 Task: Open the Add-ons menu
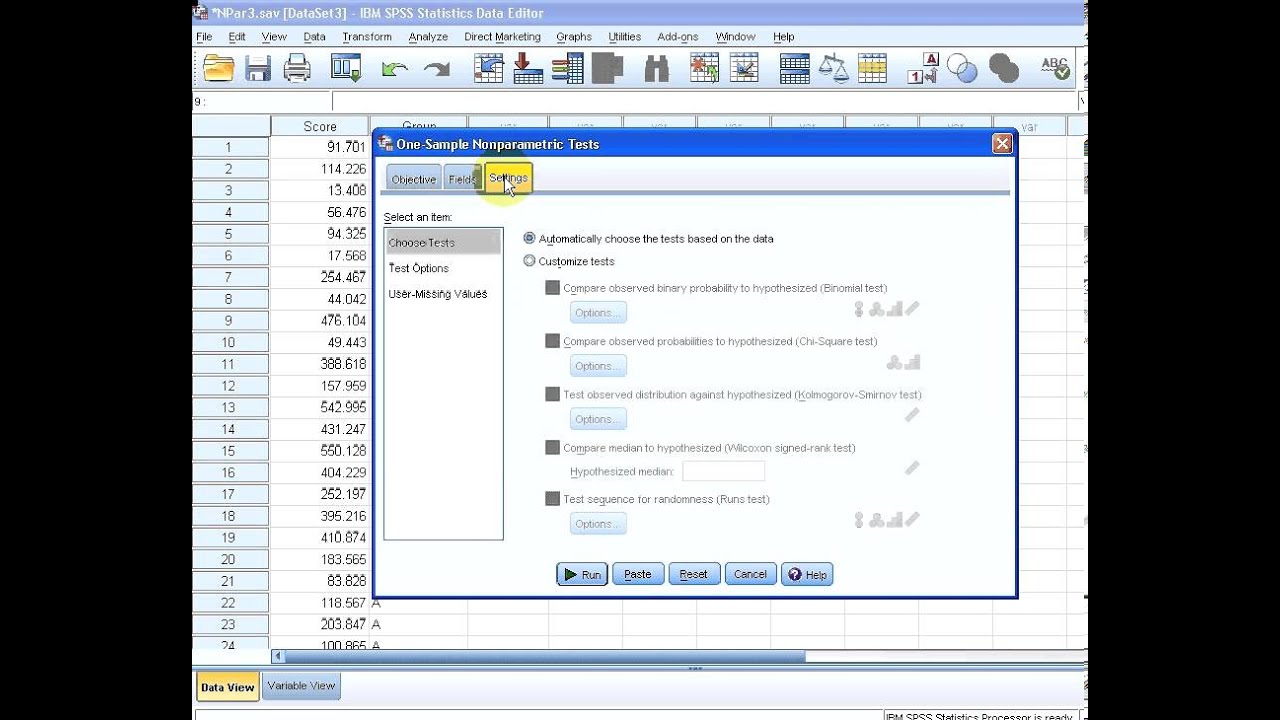[678, 37]
